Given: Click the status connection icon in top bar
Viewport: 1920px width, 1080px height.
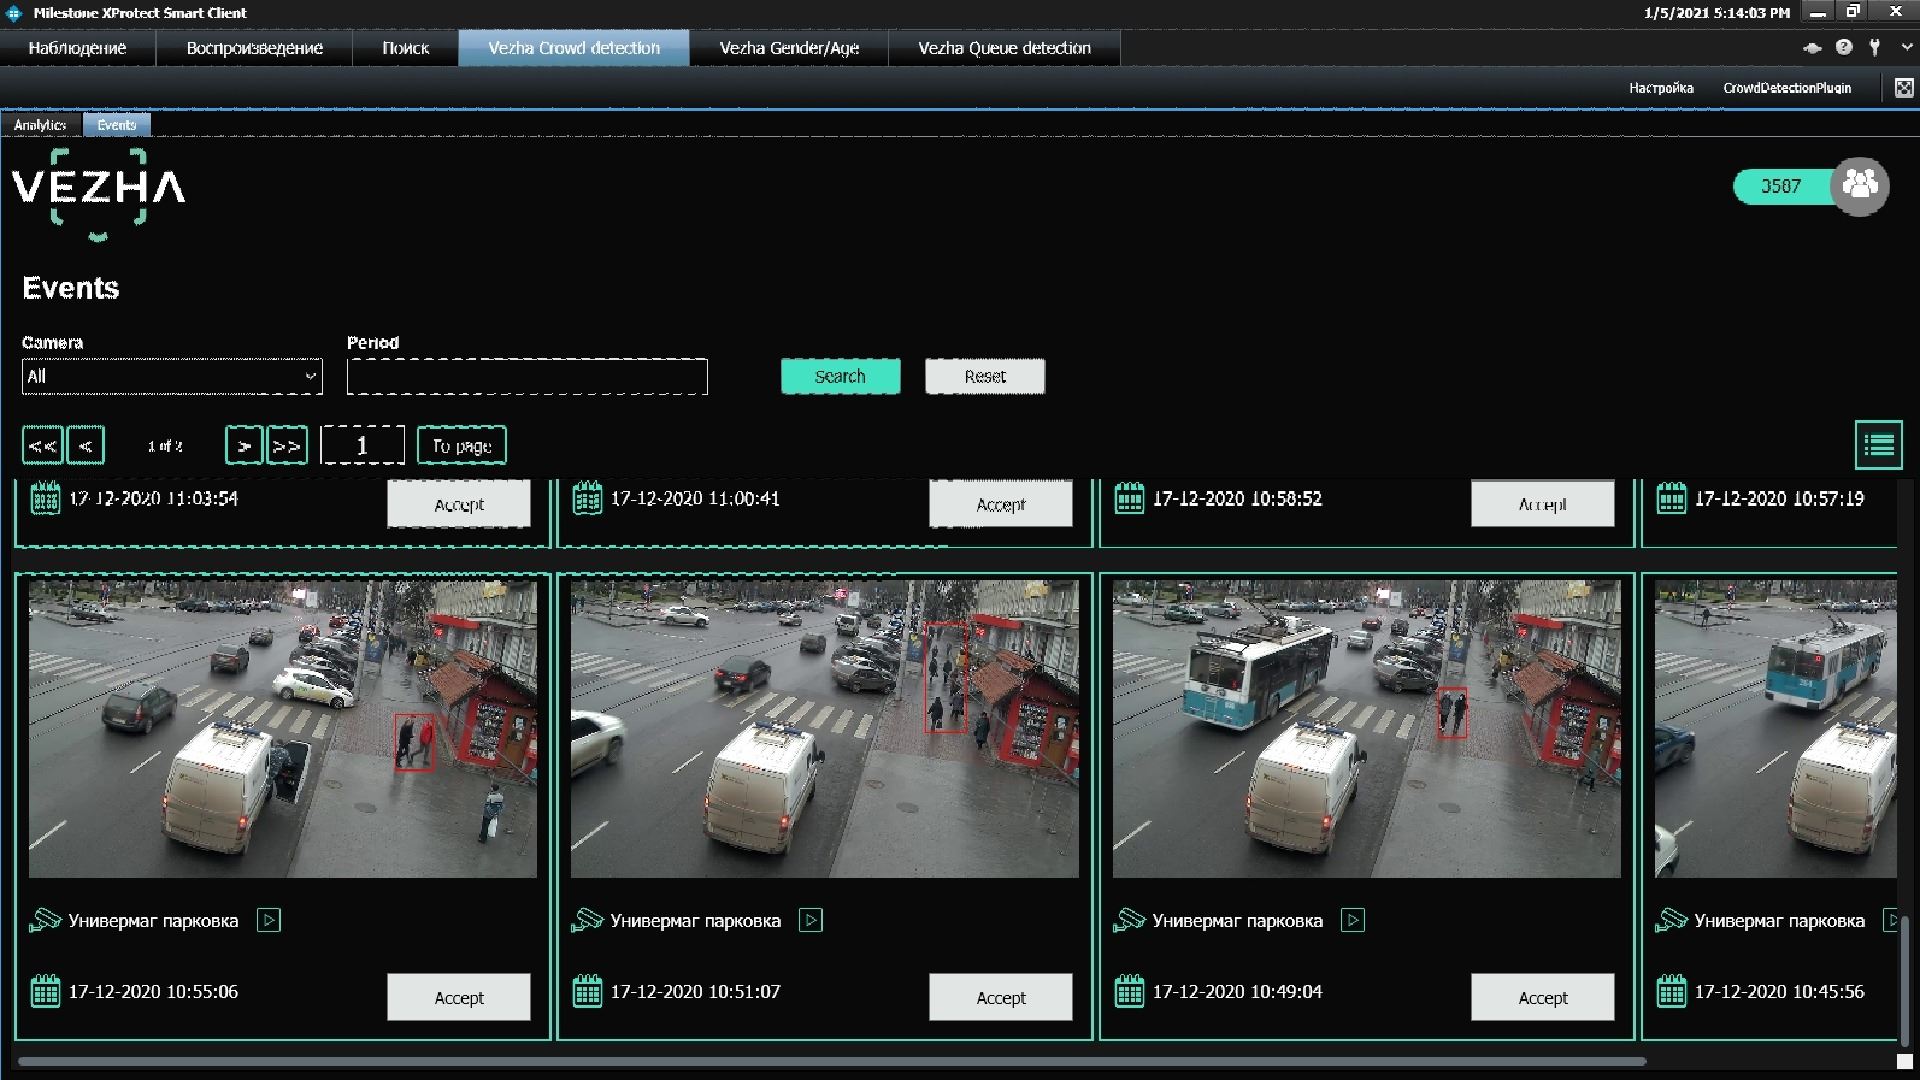Looking at the screenshot, I should click(1812, 47).
